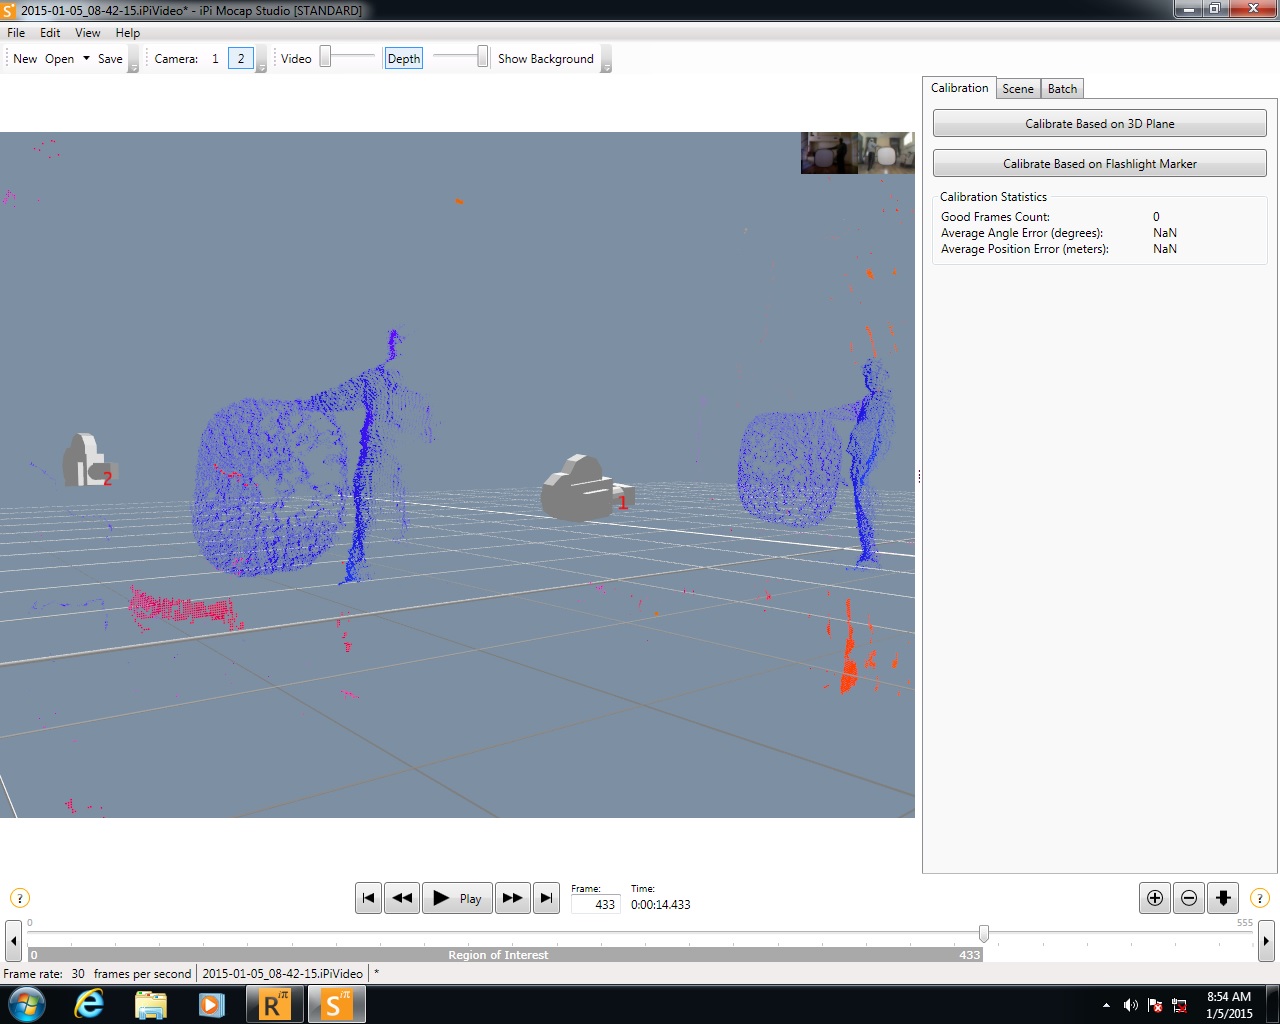Screen dimensions: 1280x1024
Task: Step backward with the rewind icon
Action: click(x=402, y=898)
